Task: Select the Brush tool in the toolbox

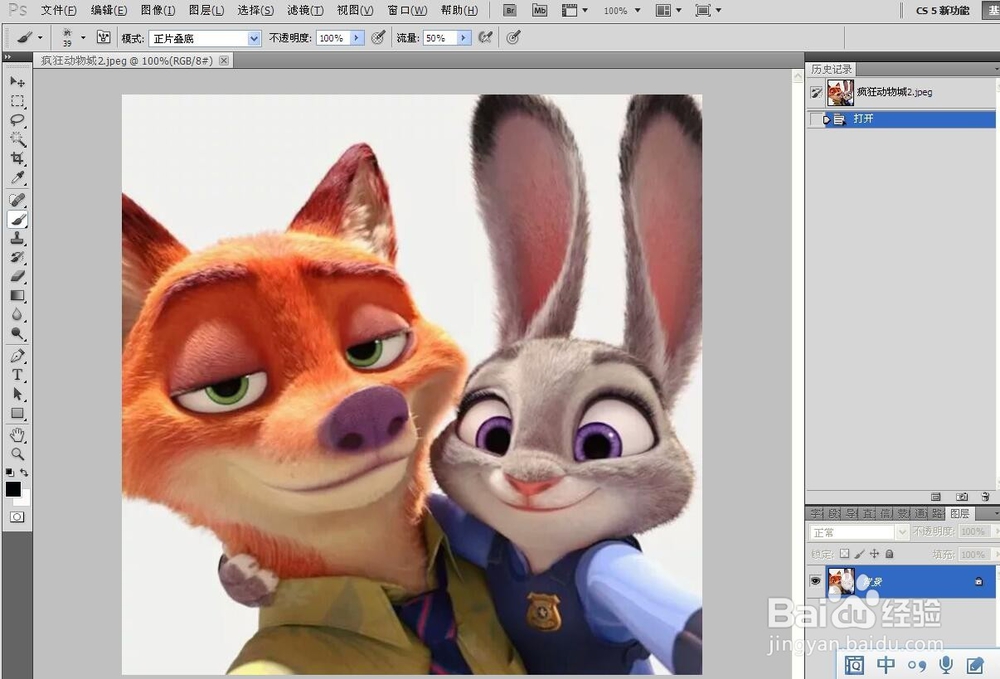Action: (17, 219)
